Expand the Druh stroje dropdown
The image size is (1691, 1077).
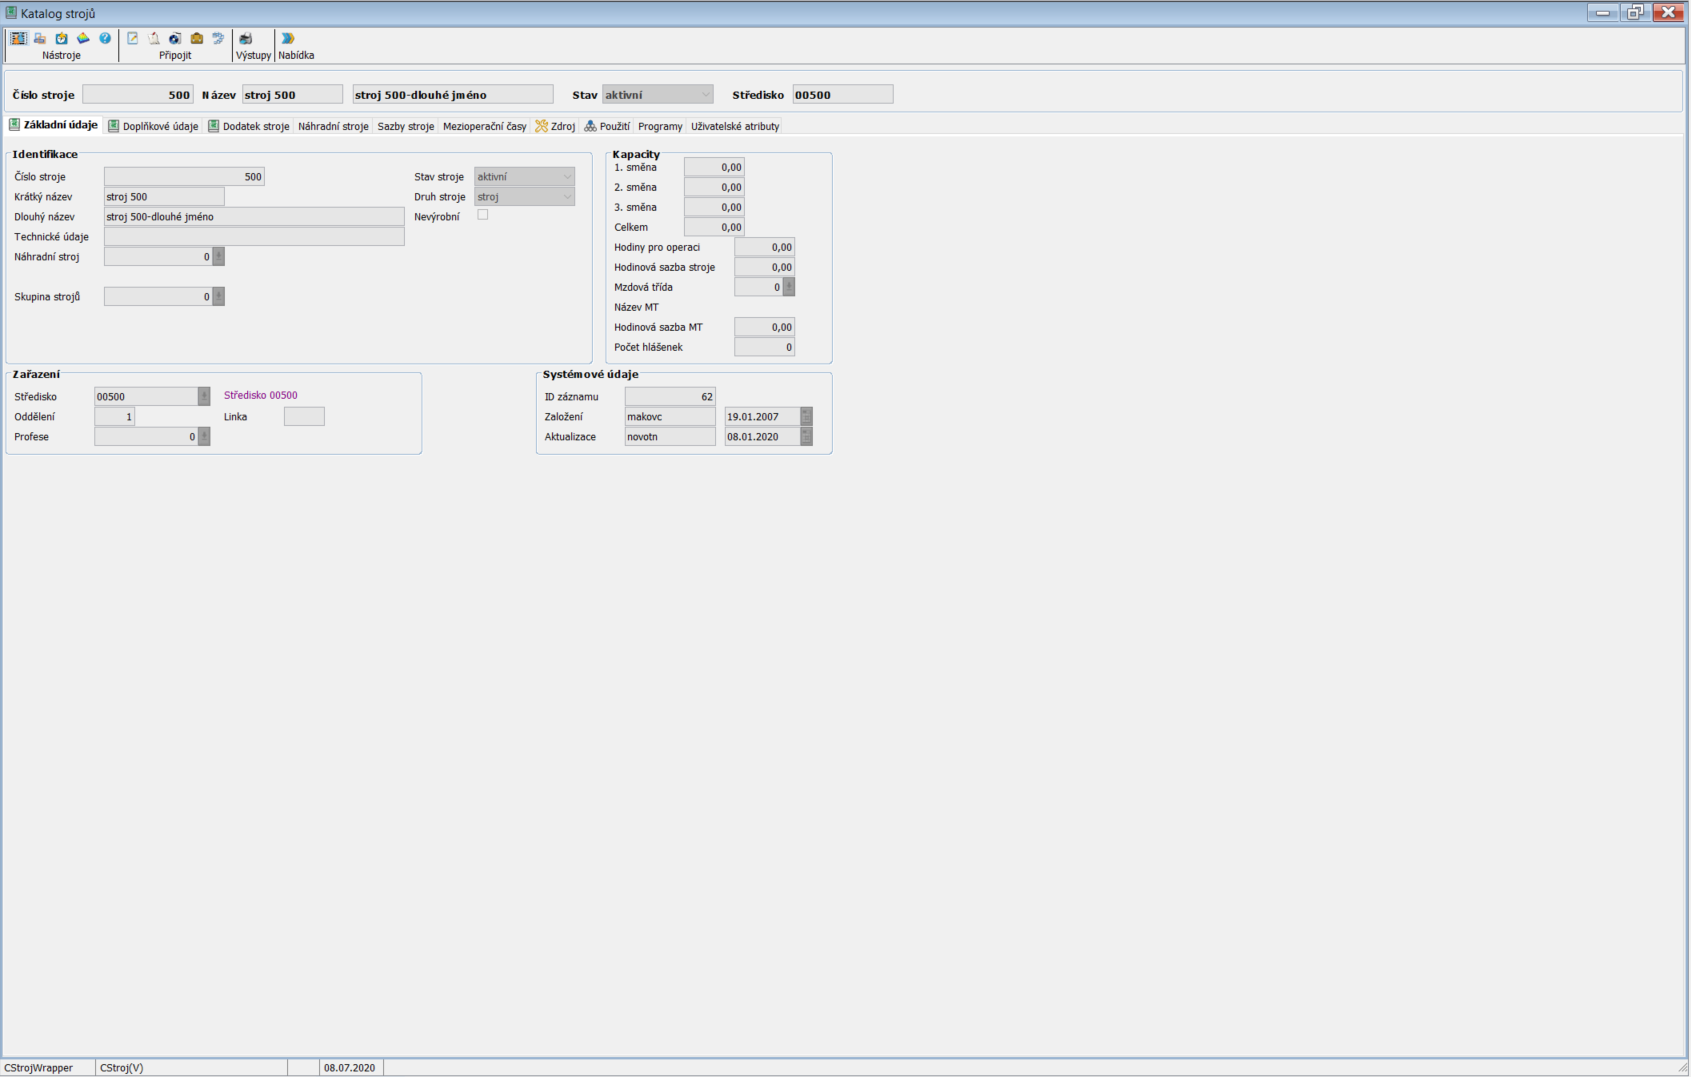point(567,197)
